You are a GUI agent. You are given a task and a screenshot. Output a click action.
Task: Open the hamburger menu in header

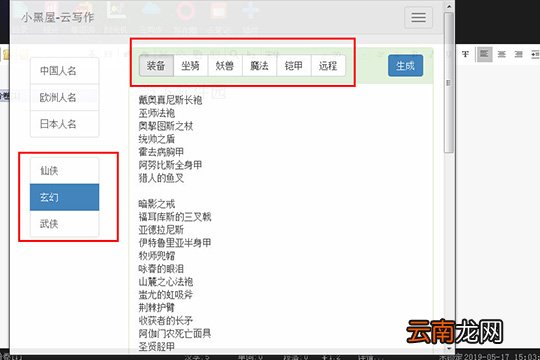point(418,17)
